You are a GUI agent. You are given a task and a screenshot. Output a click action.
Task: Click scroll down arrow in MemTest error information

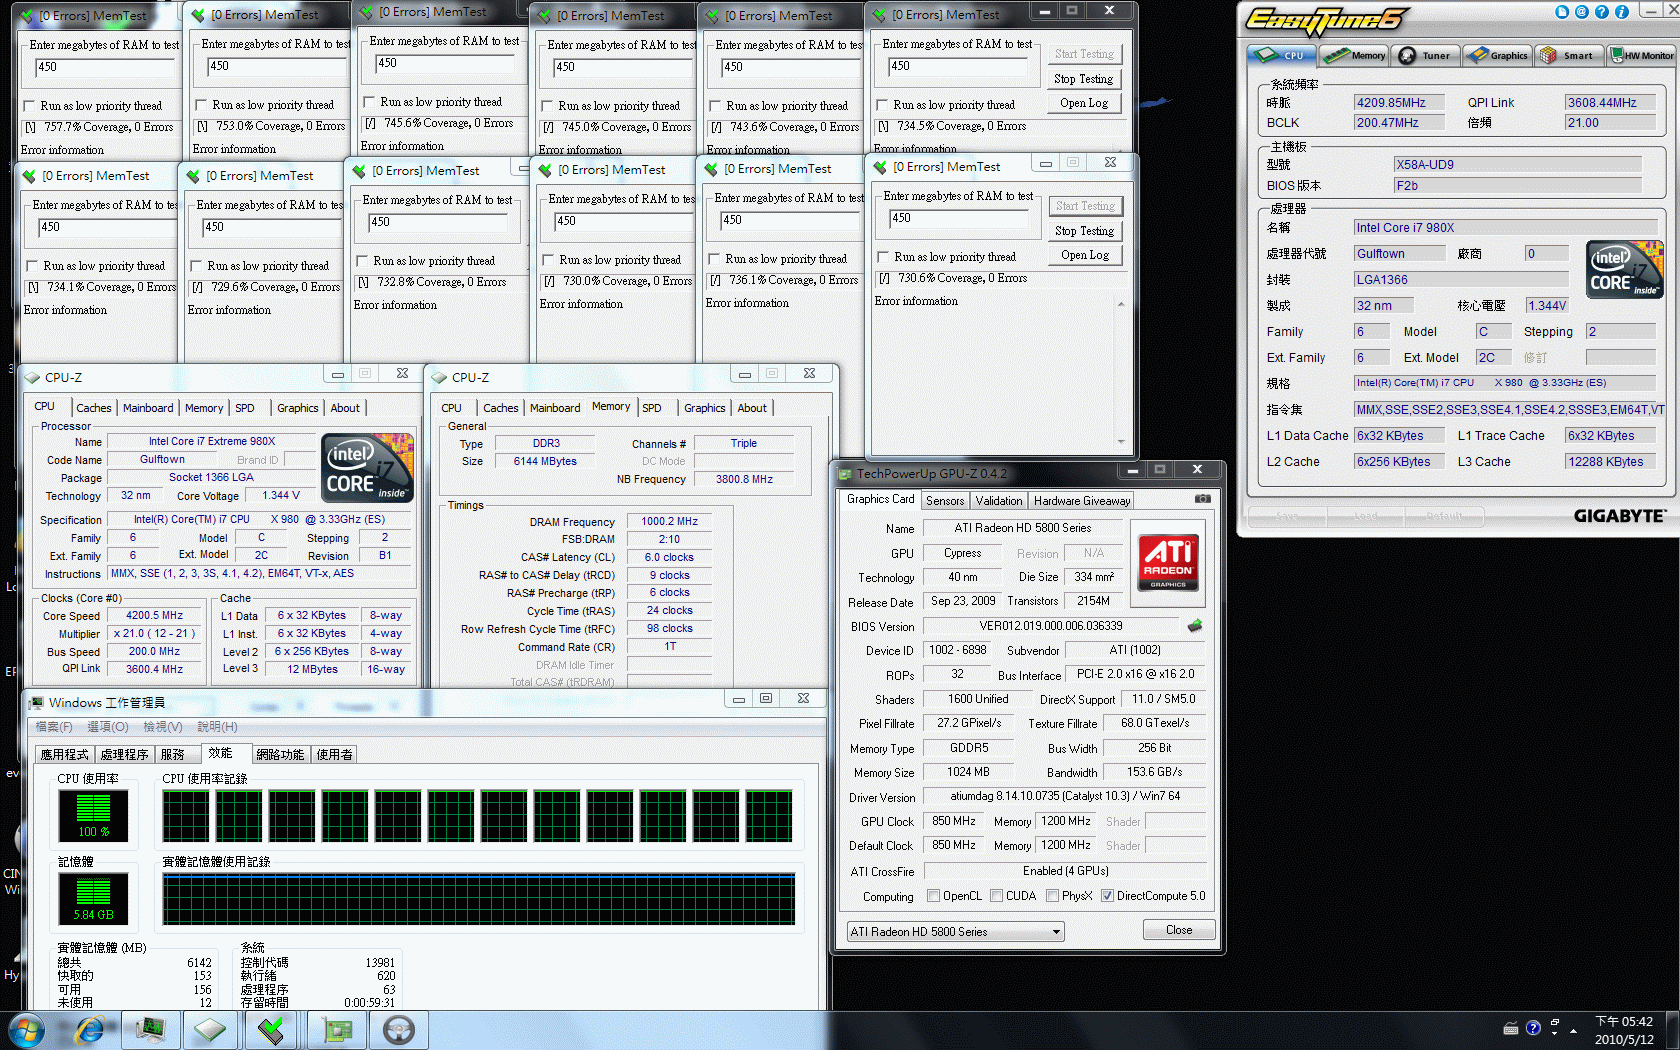tap(1120, 441)
